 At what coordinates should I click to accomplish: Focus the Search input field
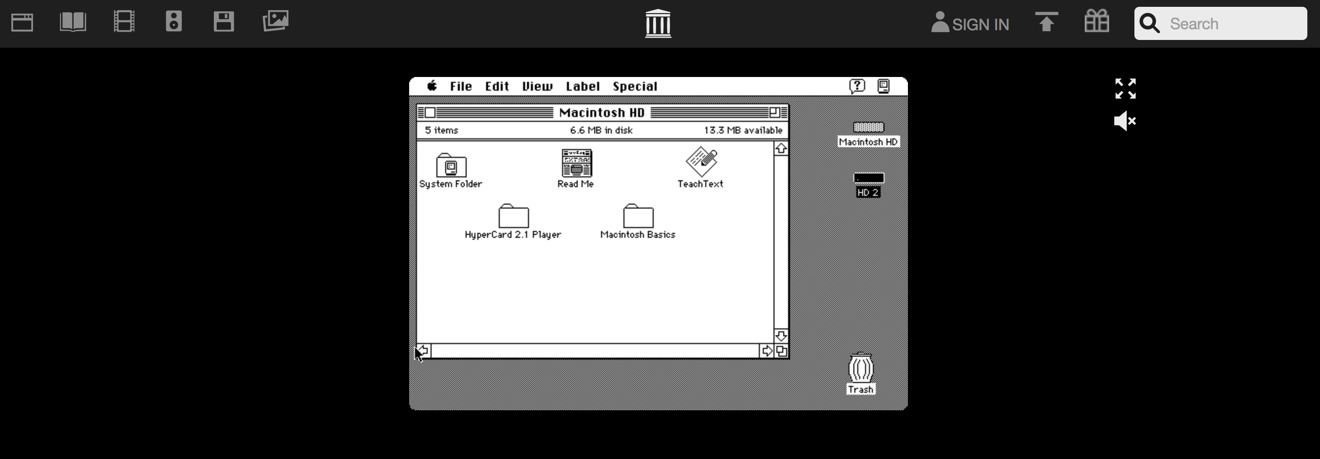(x=1221, y=23)
